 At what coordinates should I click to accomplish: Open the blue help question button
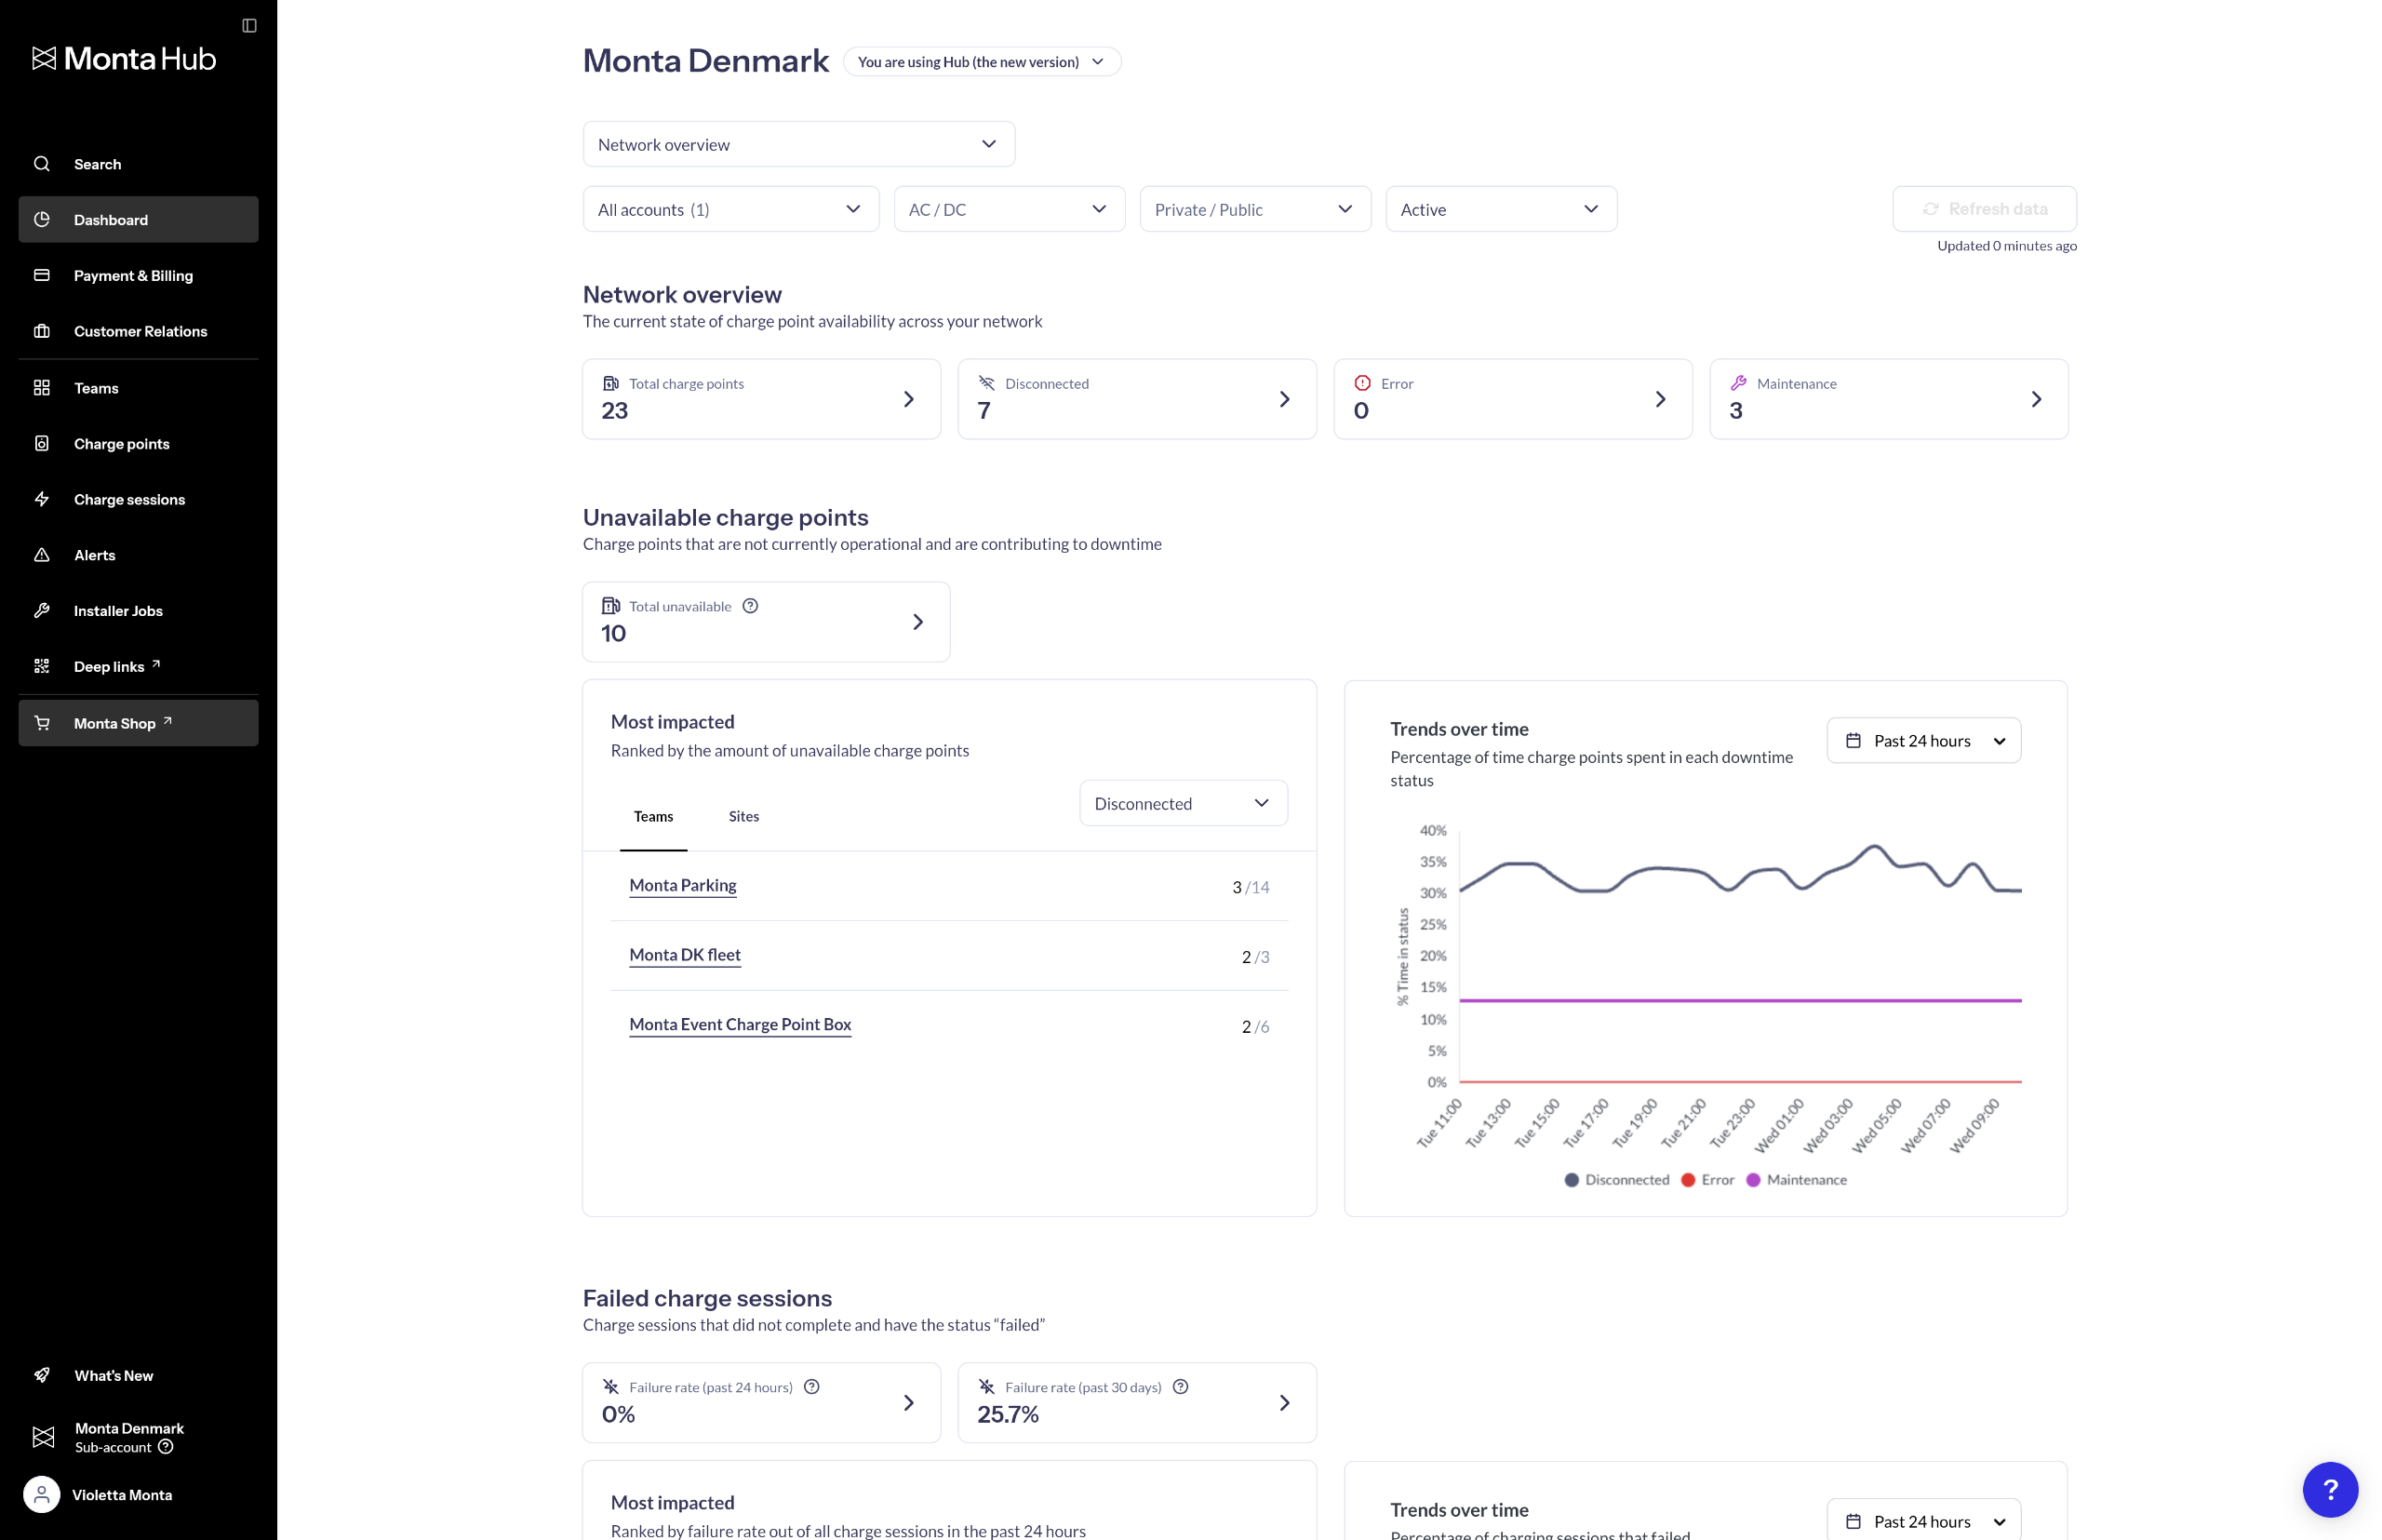pos(2329,1489)
